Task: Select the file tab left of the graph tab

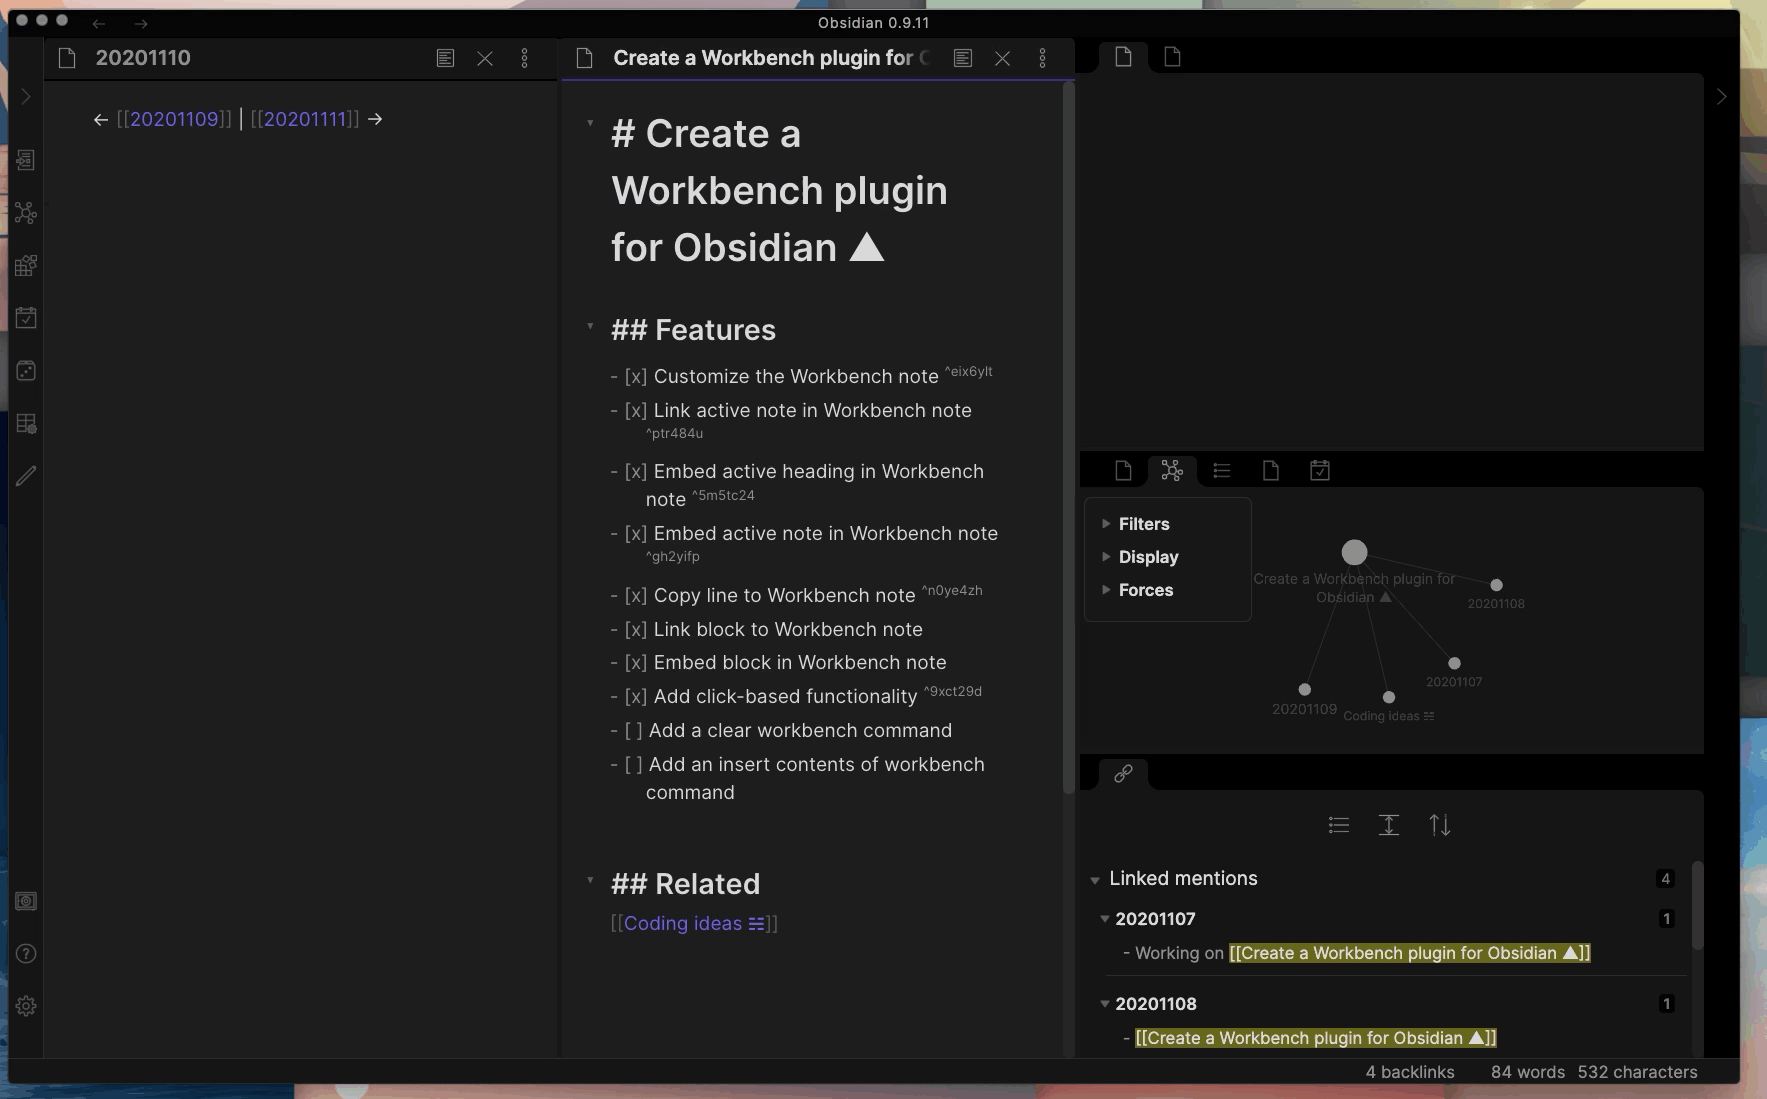Action: [x=1123, y=470]
